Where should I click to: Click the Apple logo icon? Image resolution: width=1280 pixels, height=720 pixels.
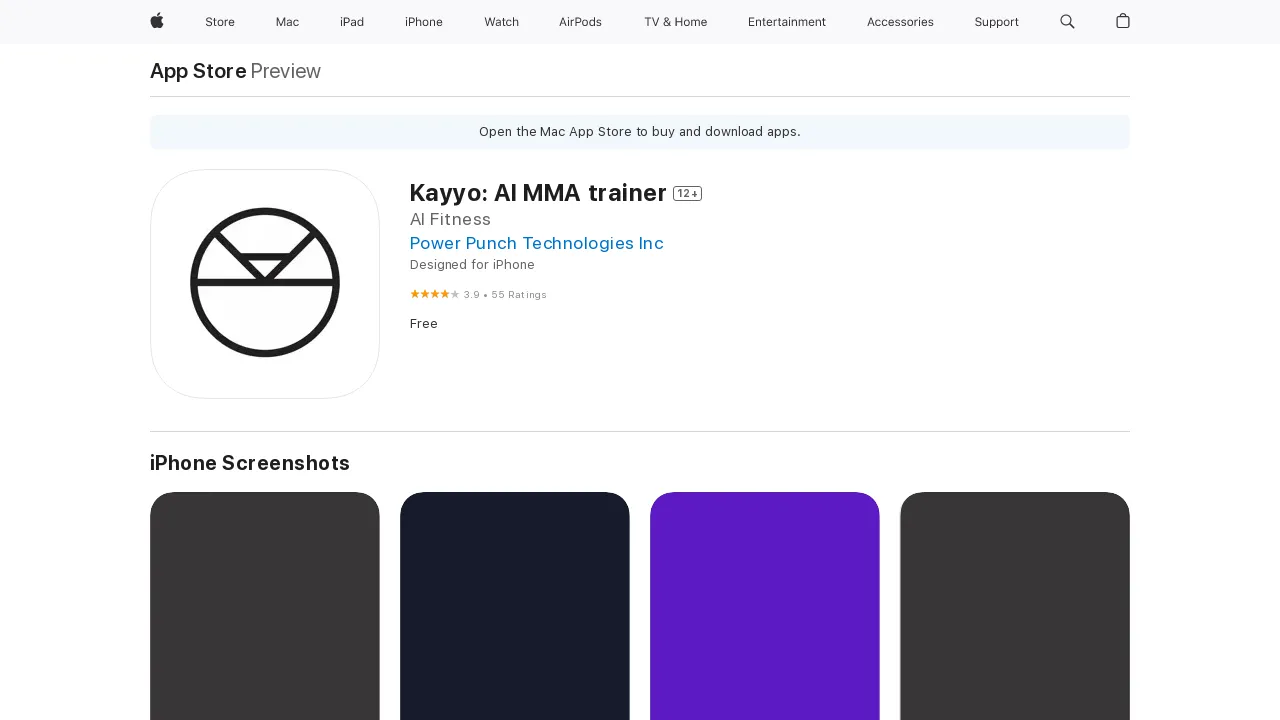(x=157, y=21)
